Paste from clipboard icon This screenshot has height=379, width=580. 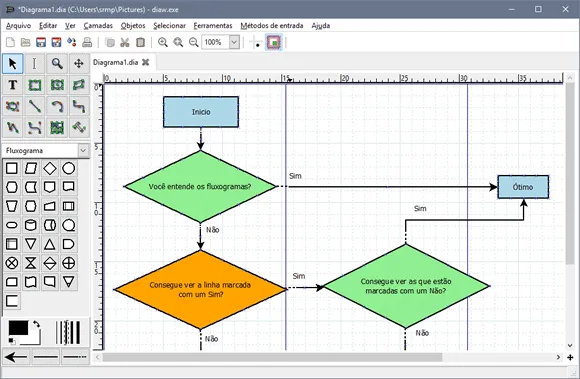point(141,42)
